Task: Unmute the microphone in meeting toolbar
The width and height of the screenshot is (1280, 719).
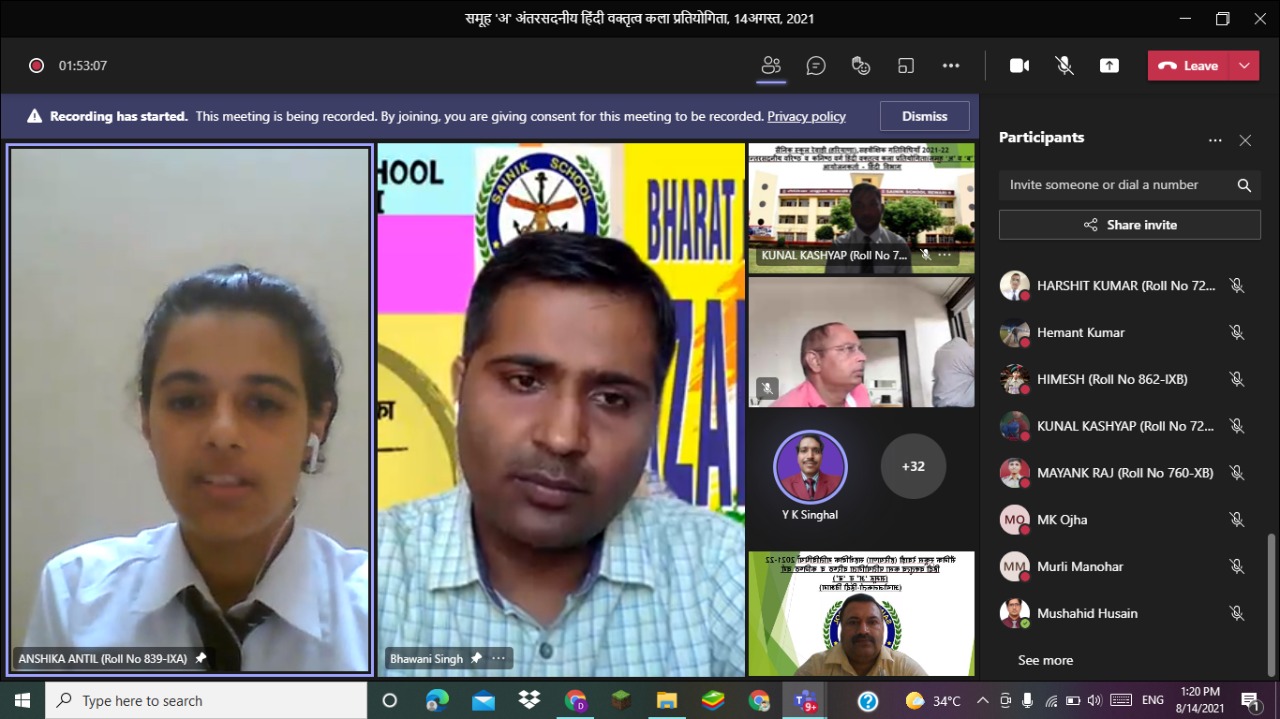Action: (x=1064, y=66)
